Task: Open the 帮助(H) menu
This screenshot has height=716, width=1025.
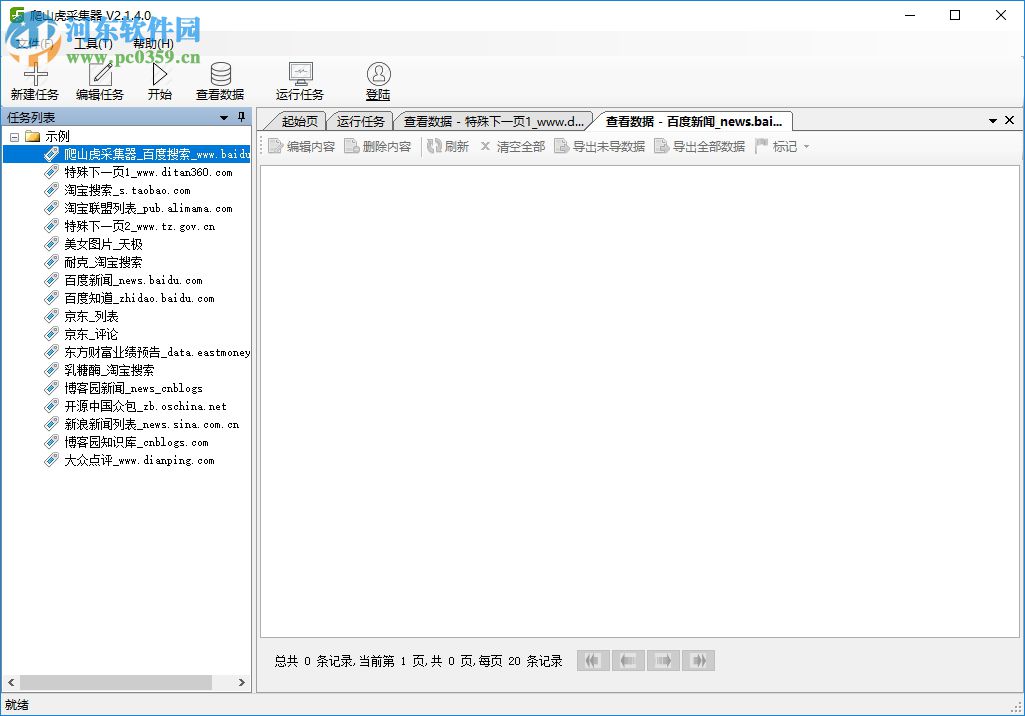Action: point(153,44)
